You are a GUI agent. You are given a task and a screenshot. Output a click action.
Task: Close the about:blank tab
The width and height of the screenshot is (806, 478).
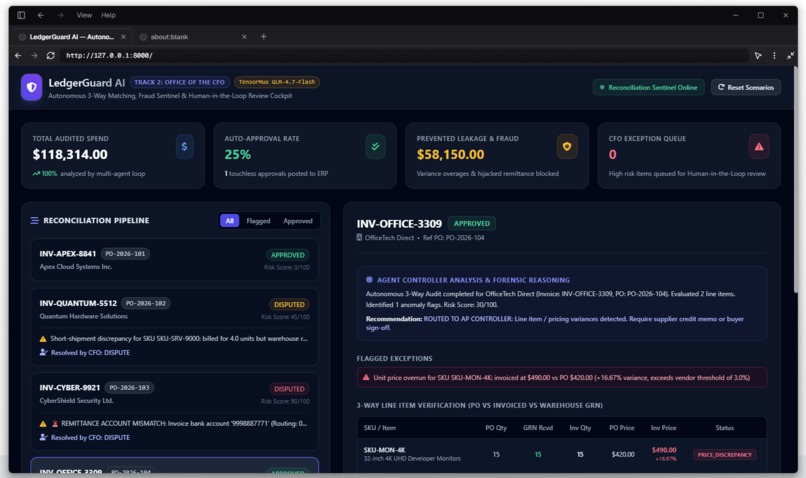pos(244,36)
